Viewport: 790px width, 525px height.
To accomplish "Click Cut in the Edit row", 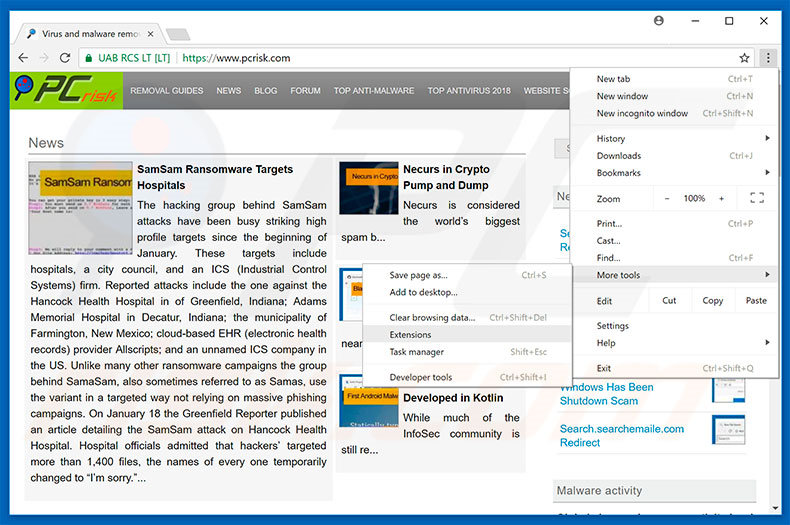I will click(x=669, y=300).
